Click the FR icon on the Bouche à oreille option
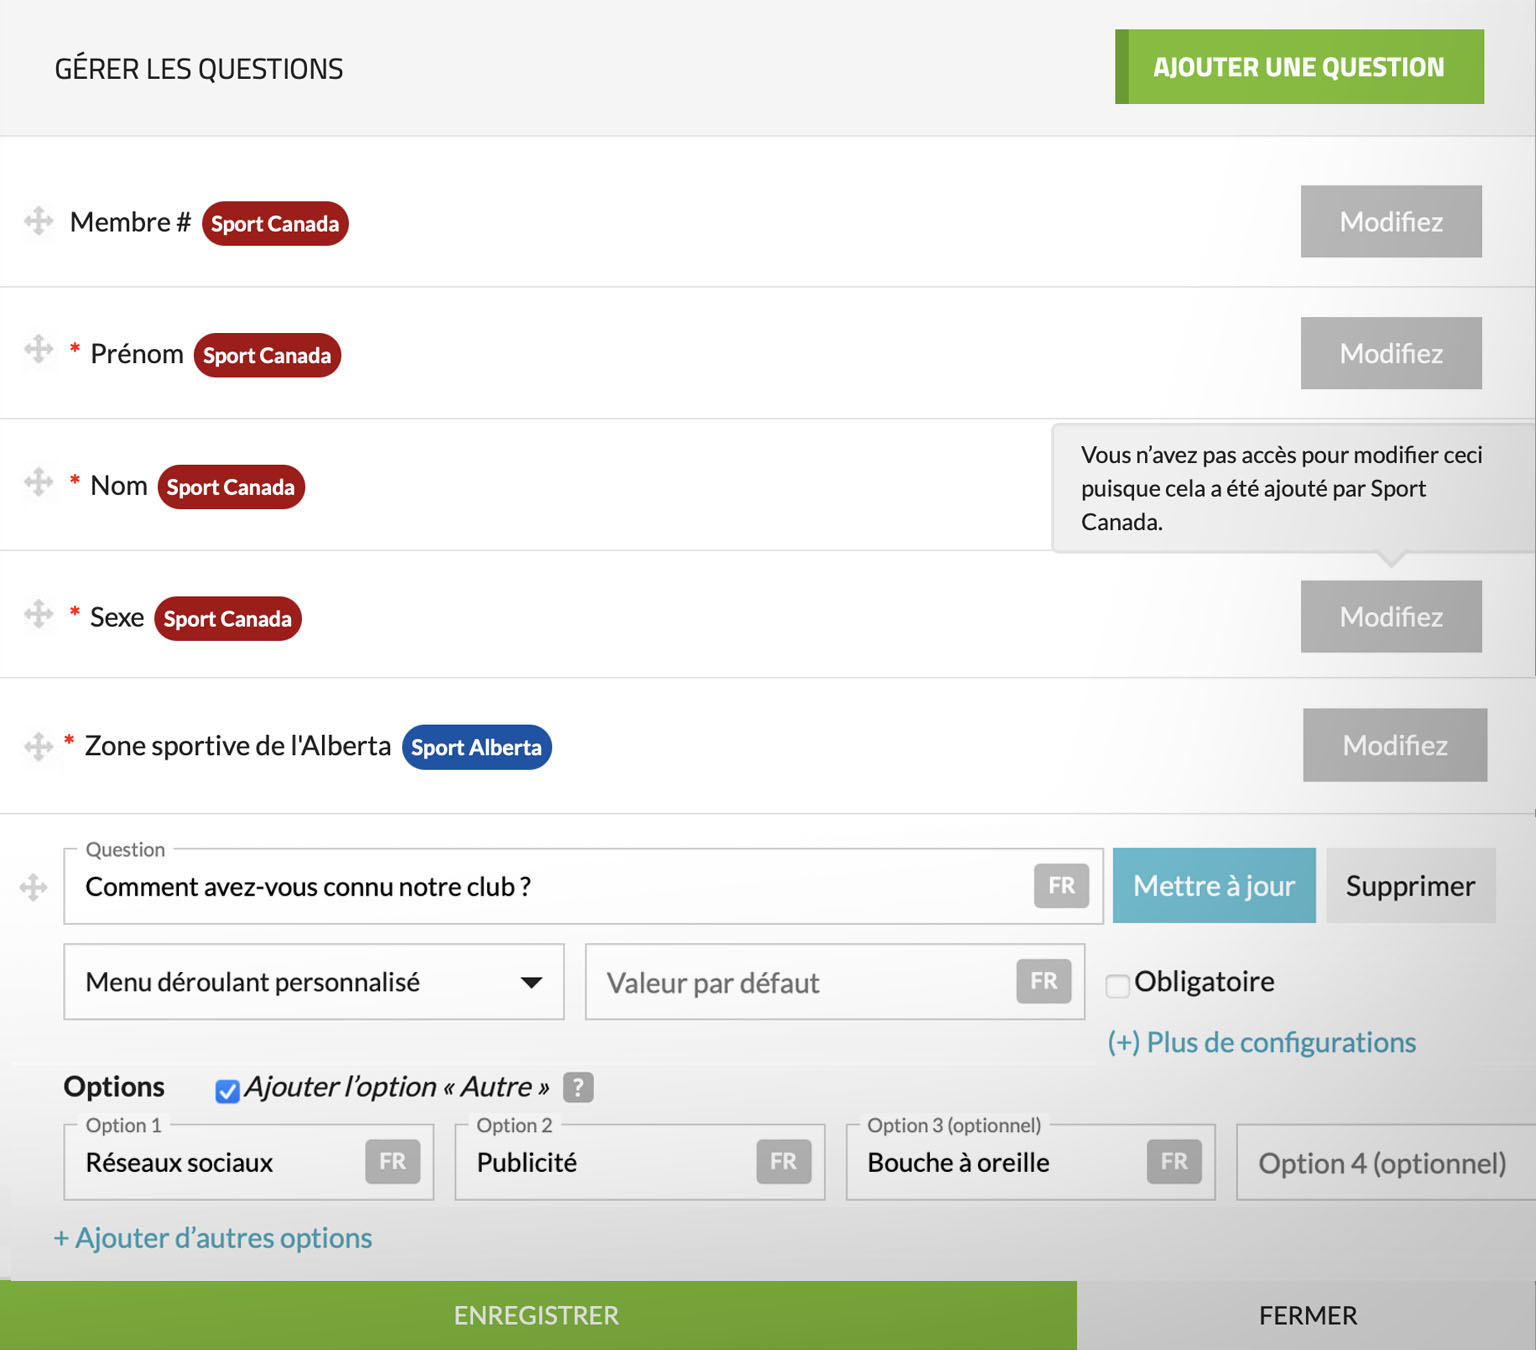The image size is (1536, 1350). (x=1174, y=1162)
